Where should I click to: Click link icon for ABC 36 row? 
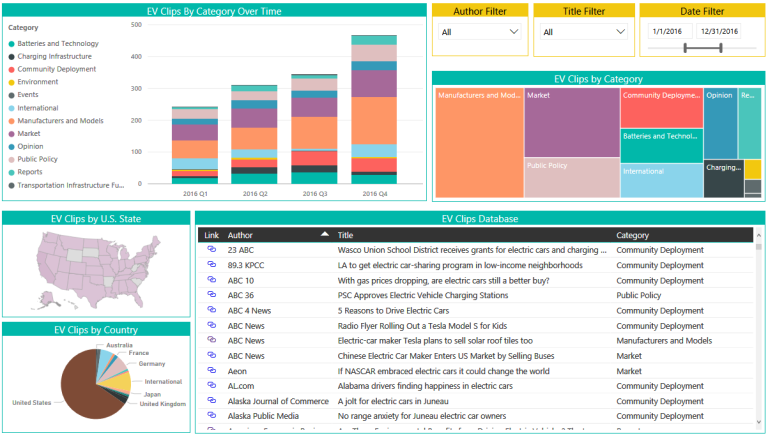(212, 294)
